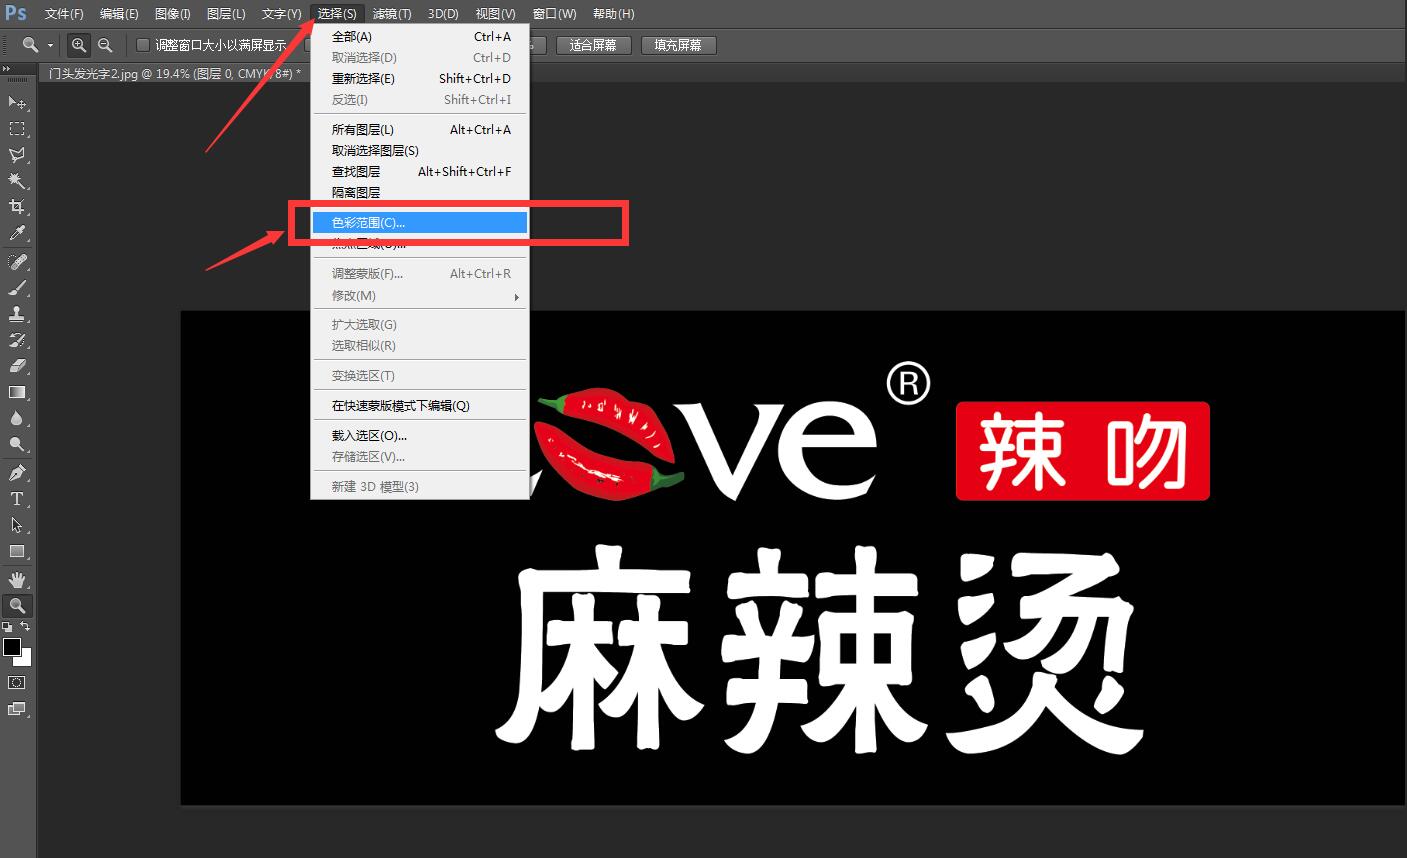The width and height of the screenshot is (1407, 858).
Task: Select the History Brush tool
Action: (17, 340)
